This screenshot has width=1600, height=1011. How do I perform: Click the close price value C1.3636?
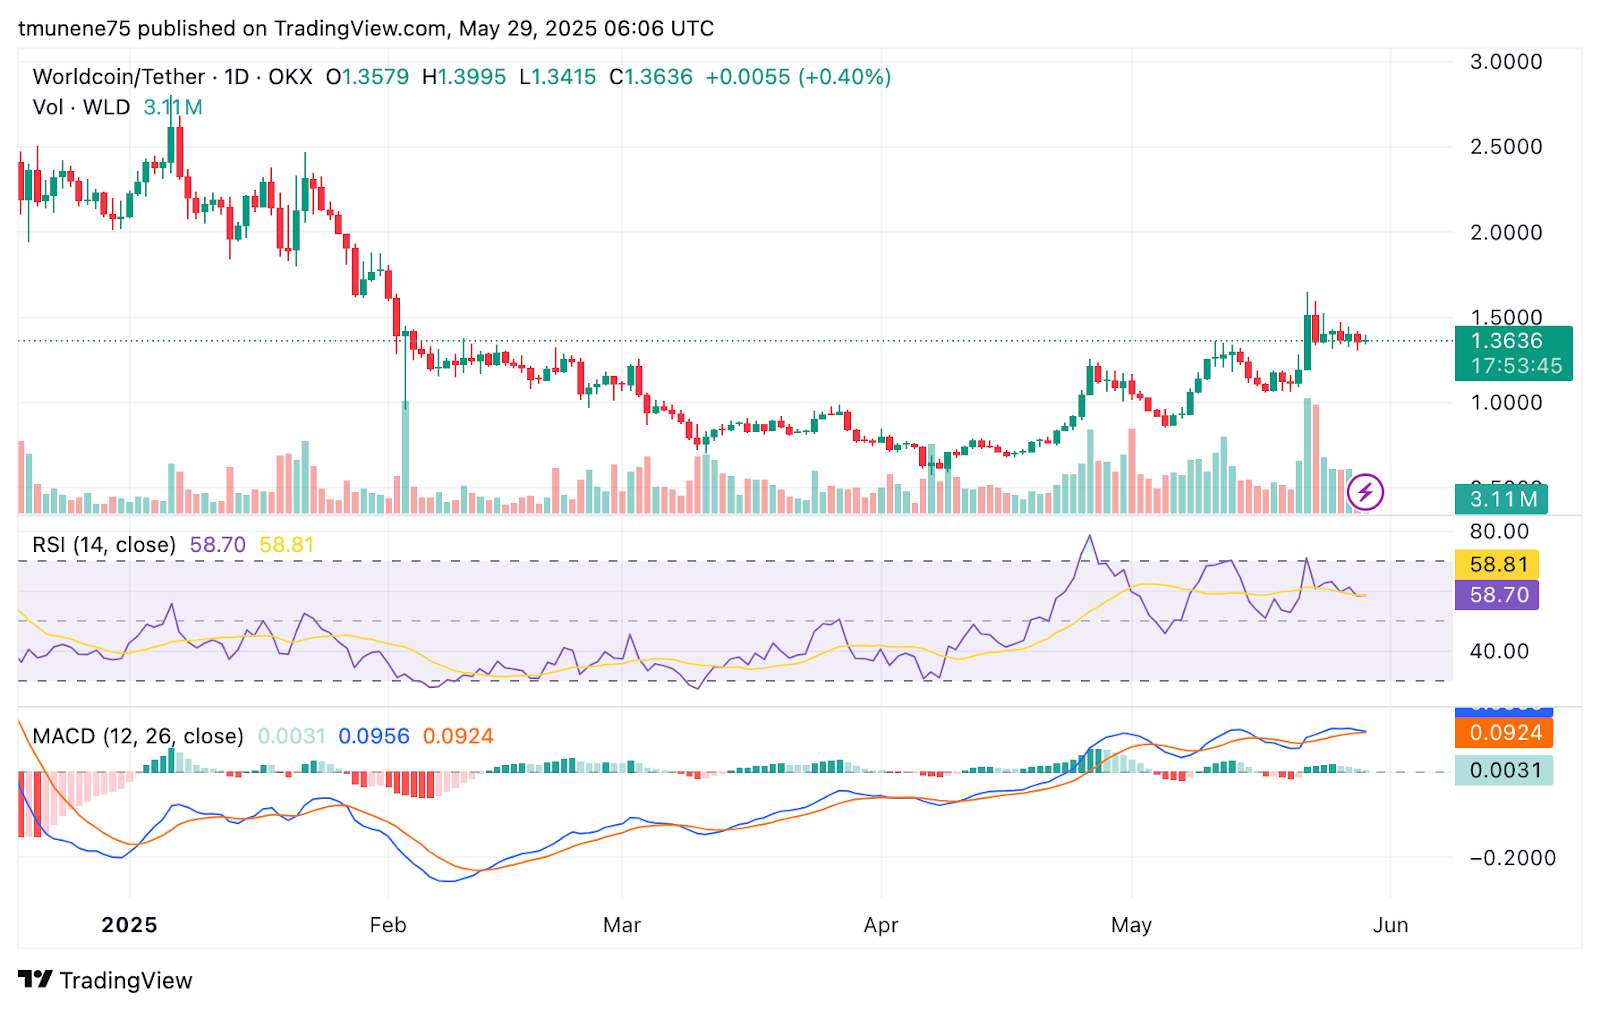click(x=651, y=77)
